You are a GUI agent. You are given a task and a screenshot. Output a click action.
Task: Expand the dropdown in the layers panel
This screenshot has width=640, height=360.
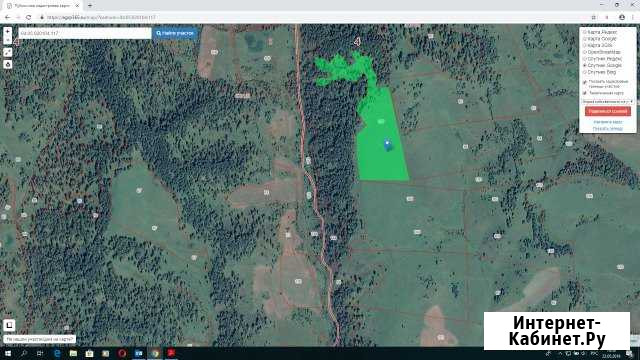click(x=607, y=101)
